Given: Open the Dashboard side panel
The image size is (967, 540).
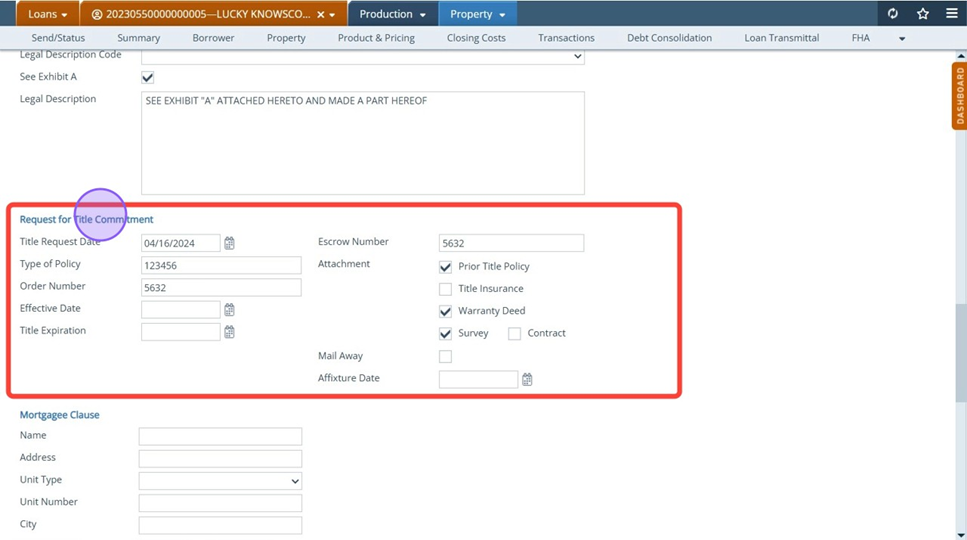Looking at the screenshot, I should (959, 97).
